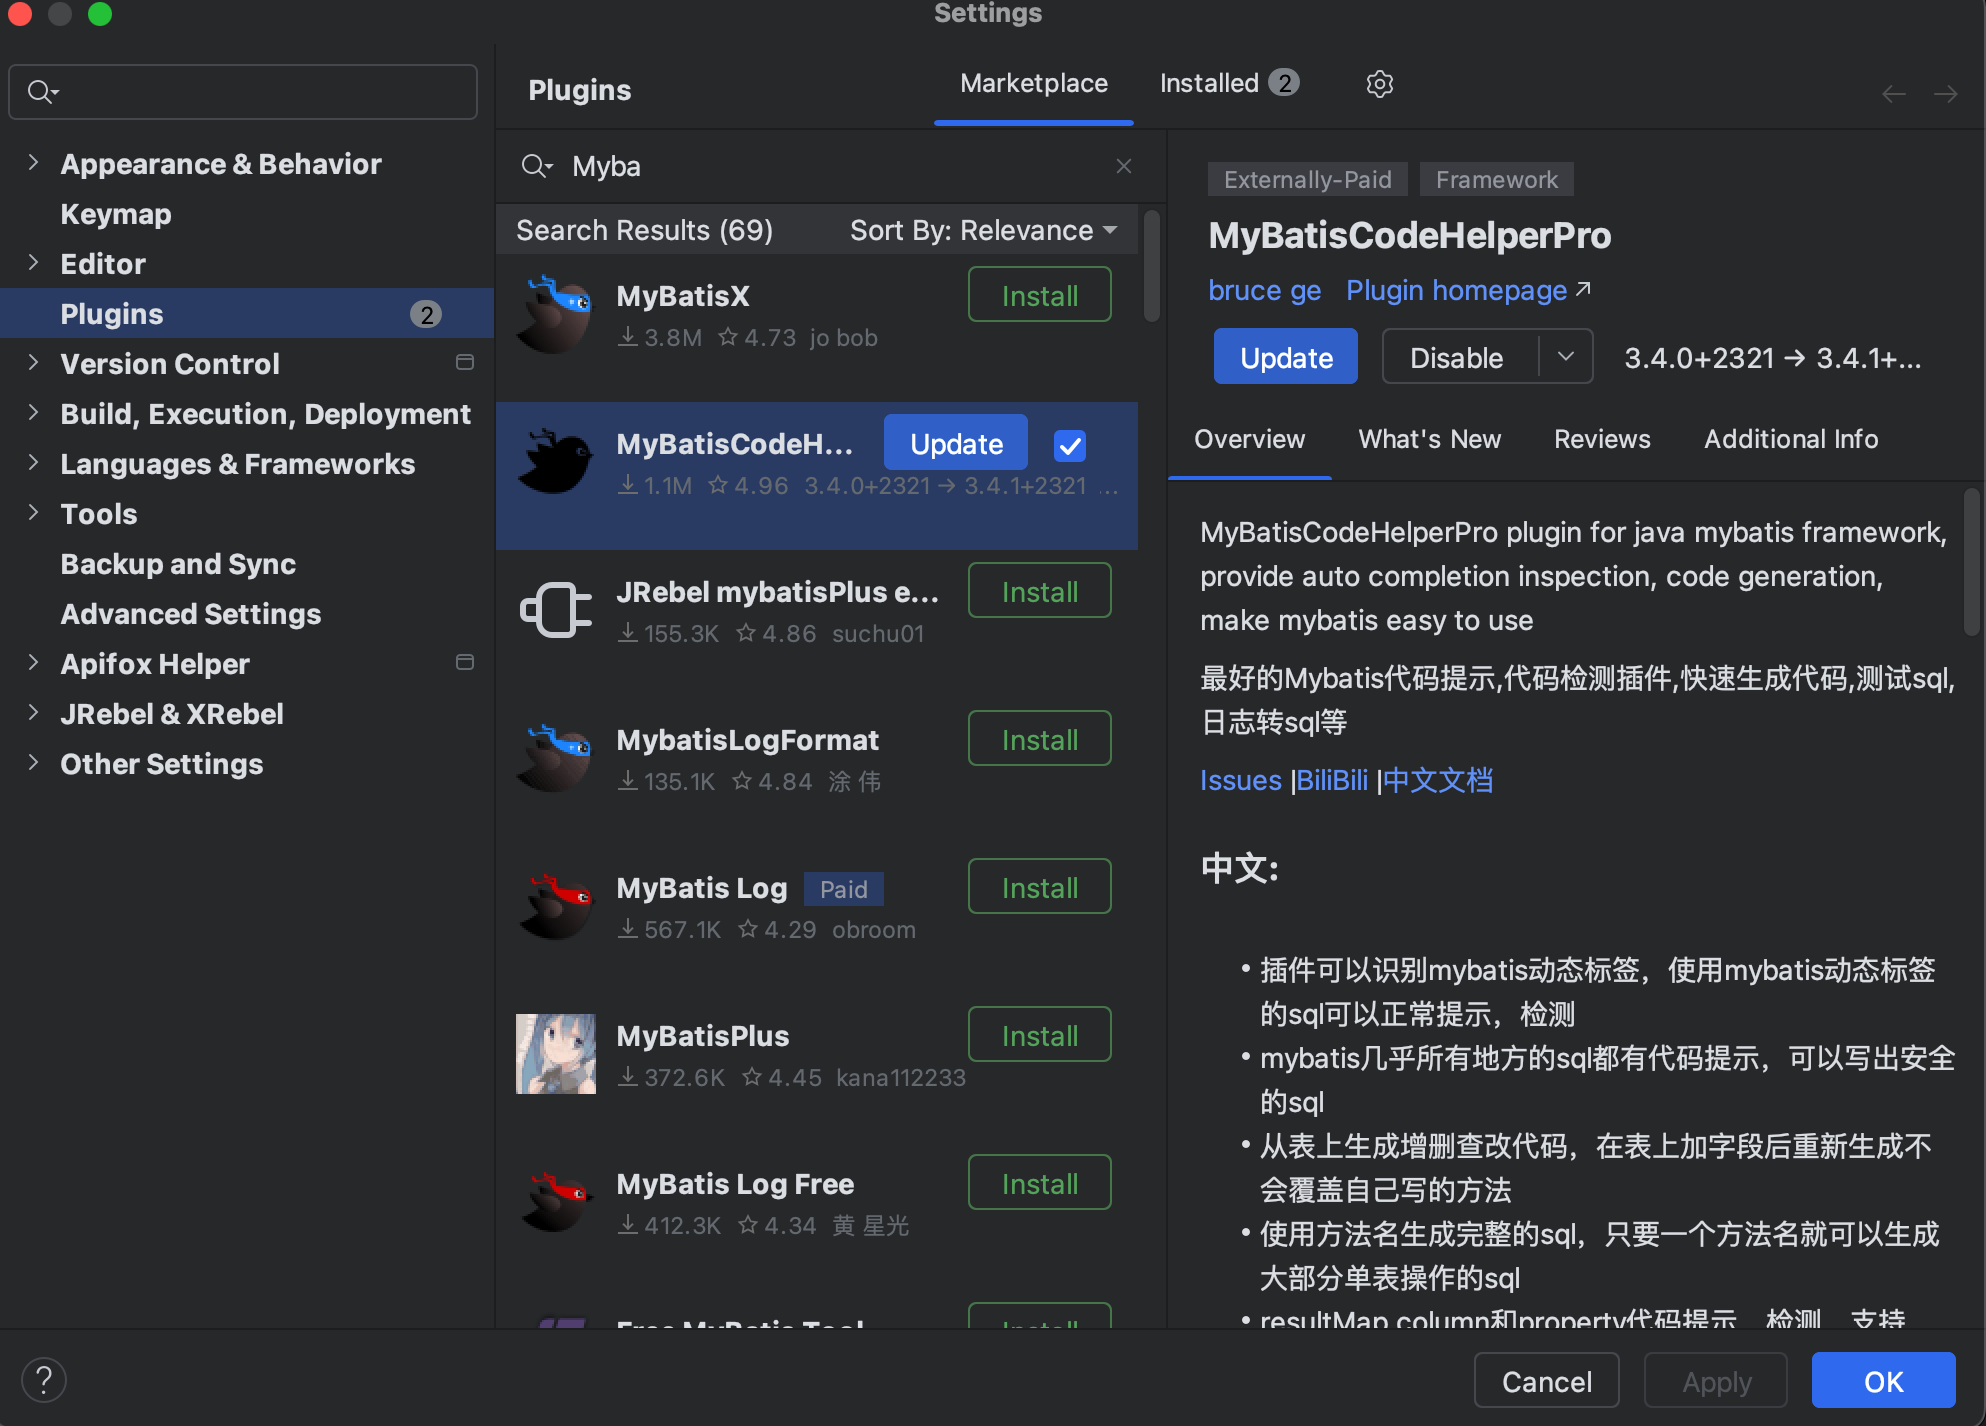Install the MybatisLogFormat plugin
The width and height of the screenshot is (1986, 1426).
point(1039,740)
